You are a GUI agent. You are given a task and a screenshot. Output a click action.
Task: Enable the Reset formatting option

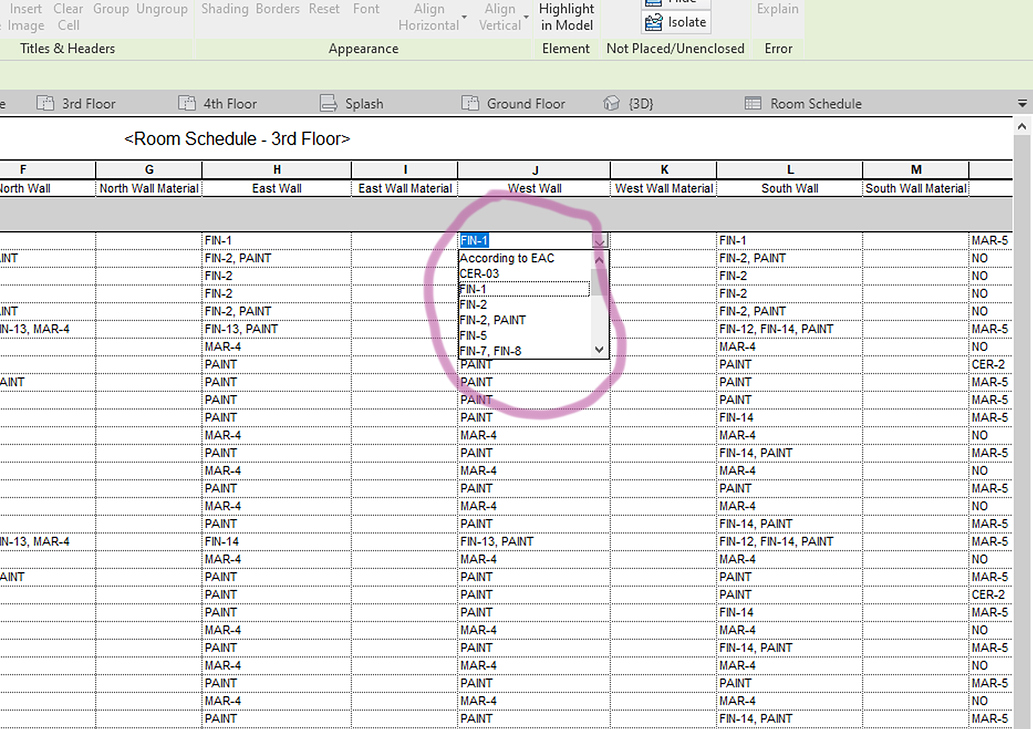[323, 9]
